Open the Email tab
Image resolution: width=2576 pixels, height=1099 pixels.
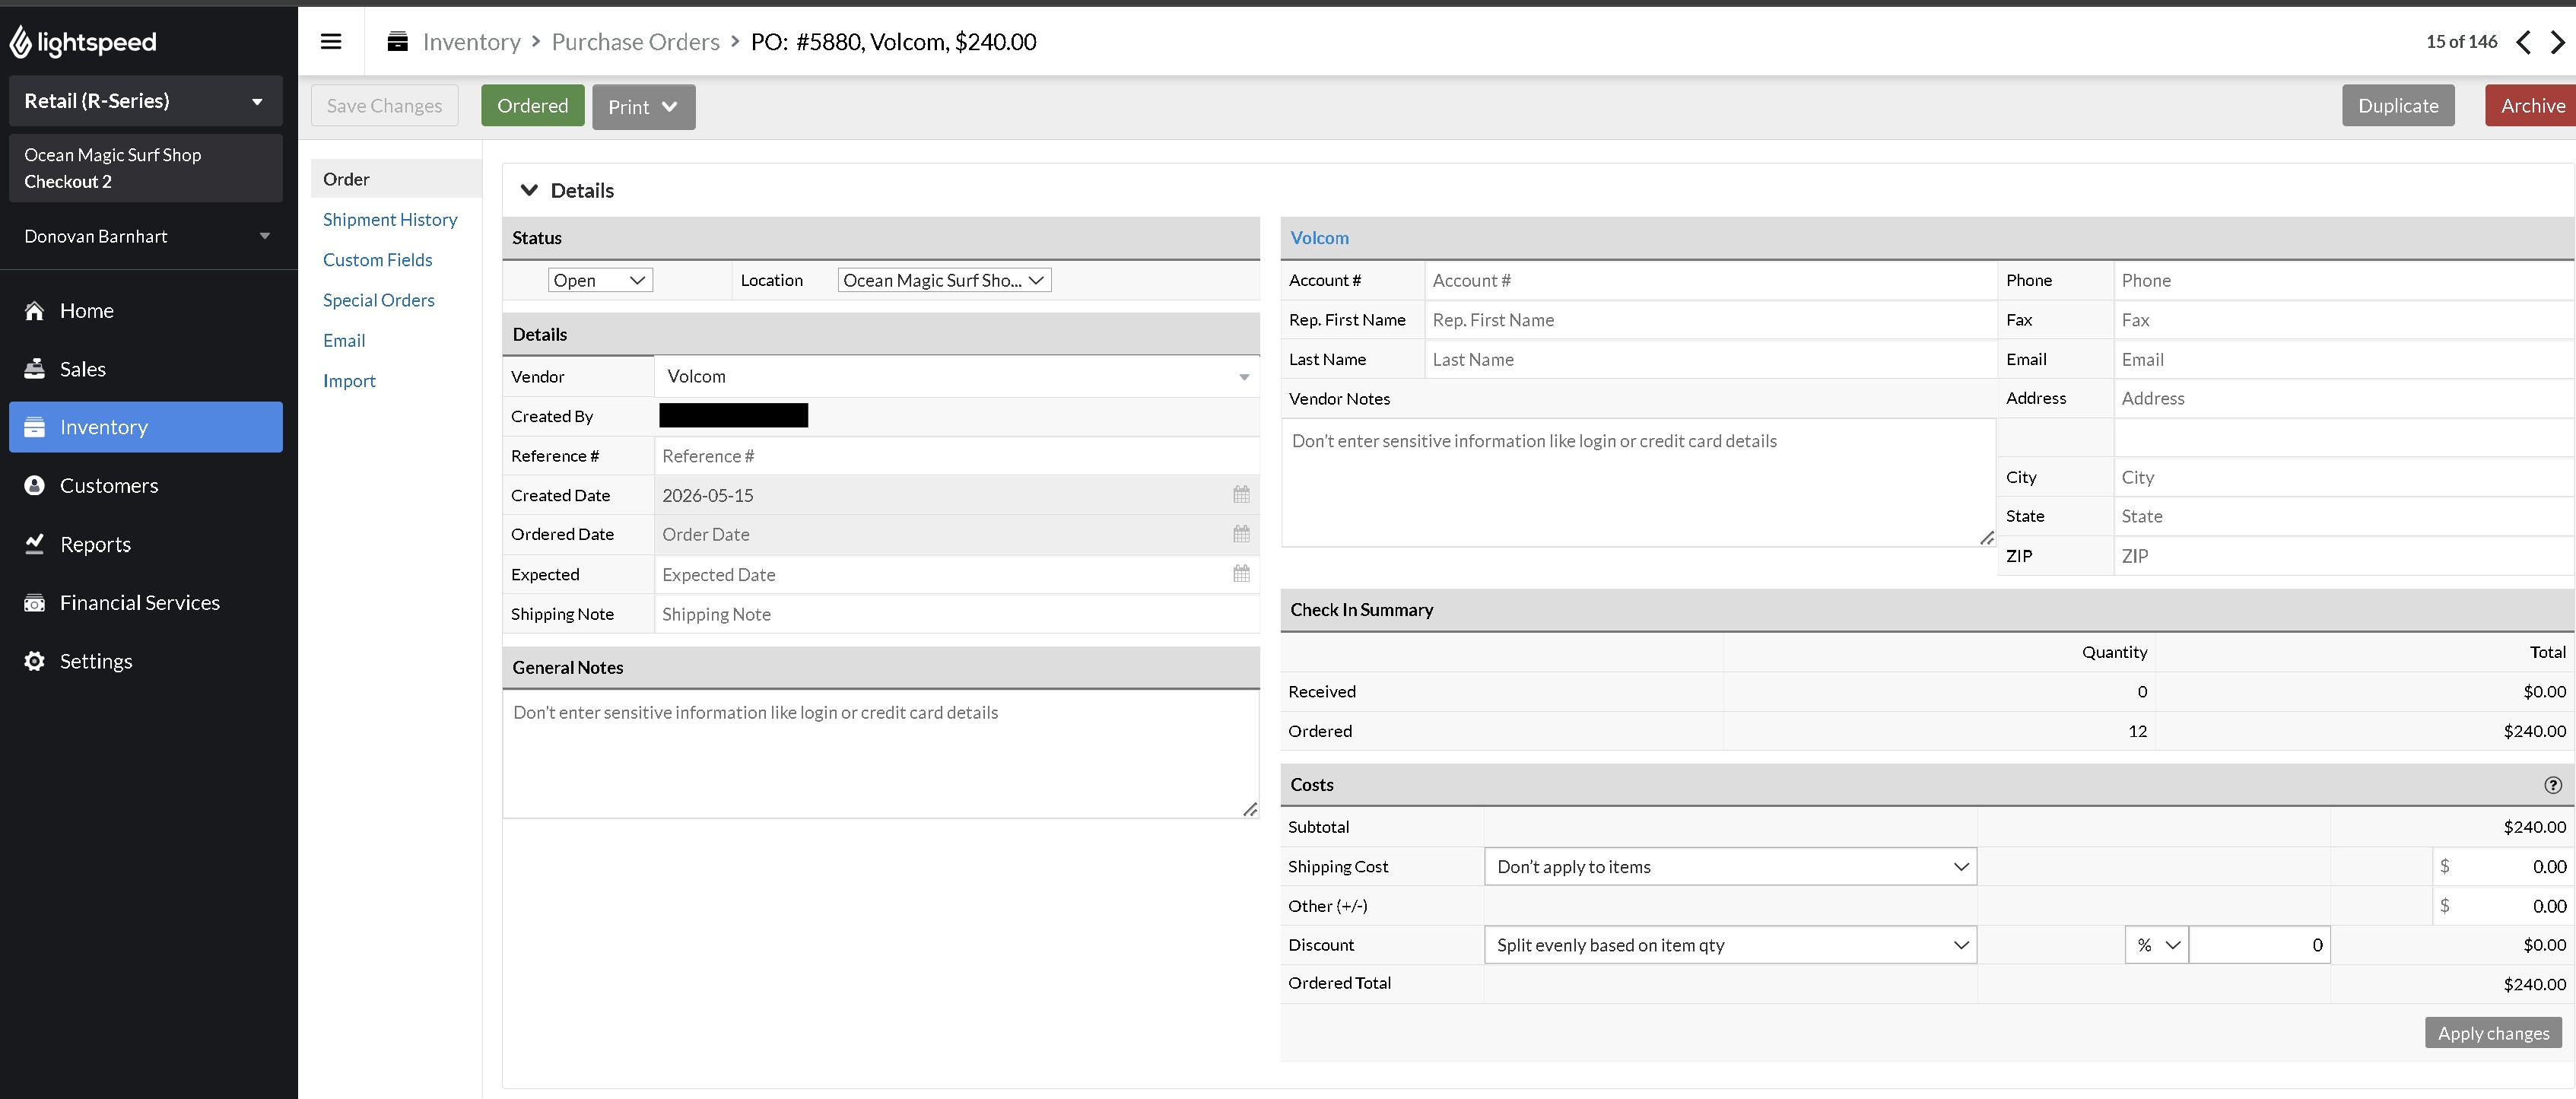point(344,341)
